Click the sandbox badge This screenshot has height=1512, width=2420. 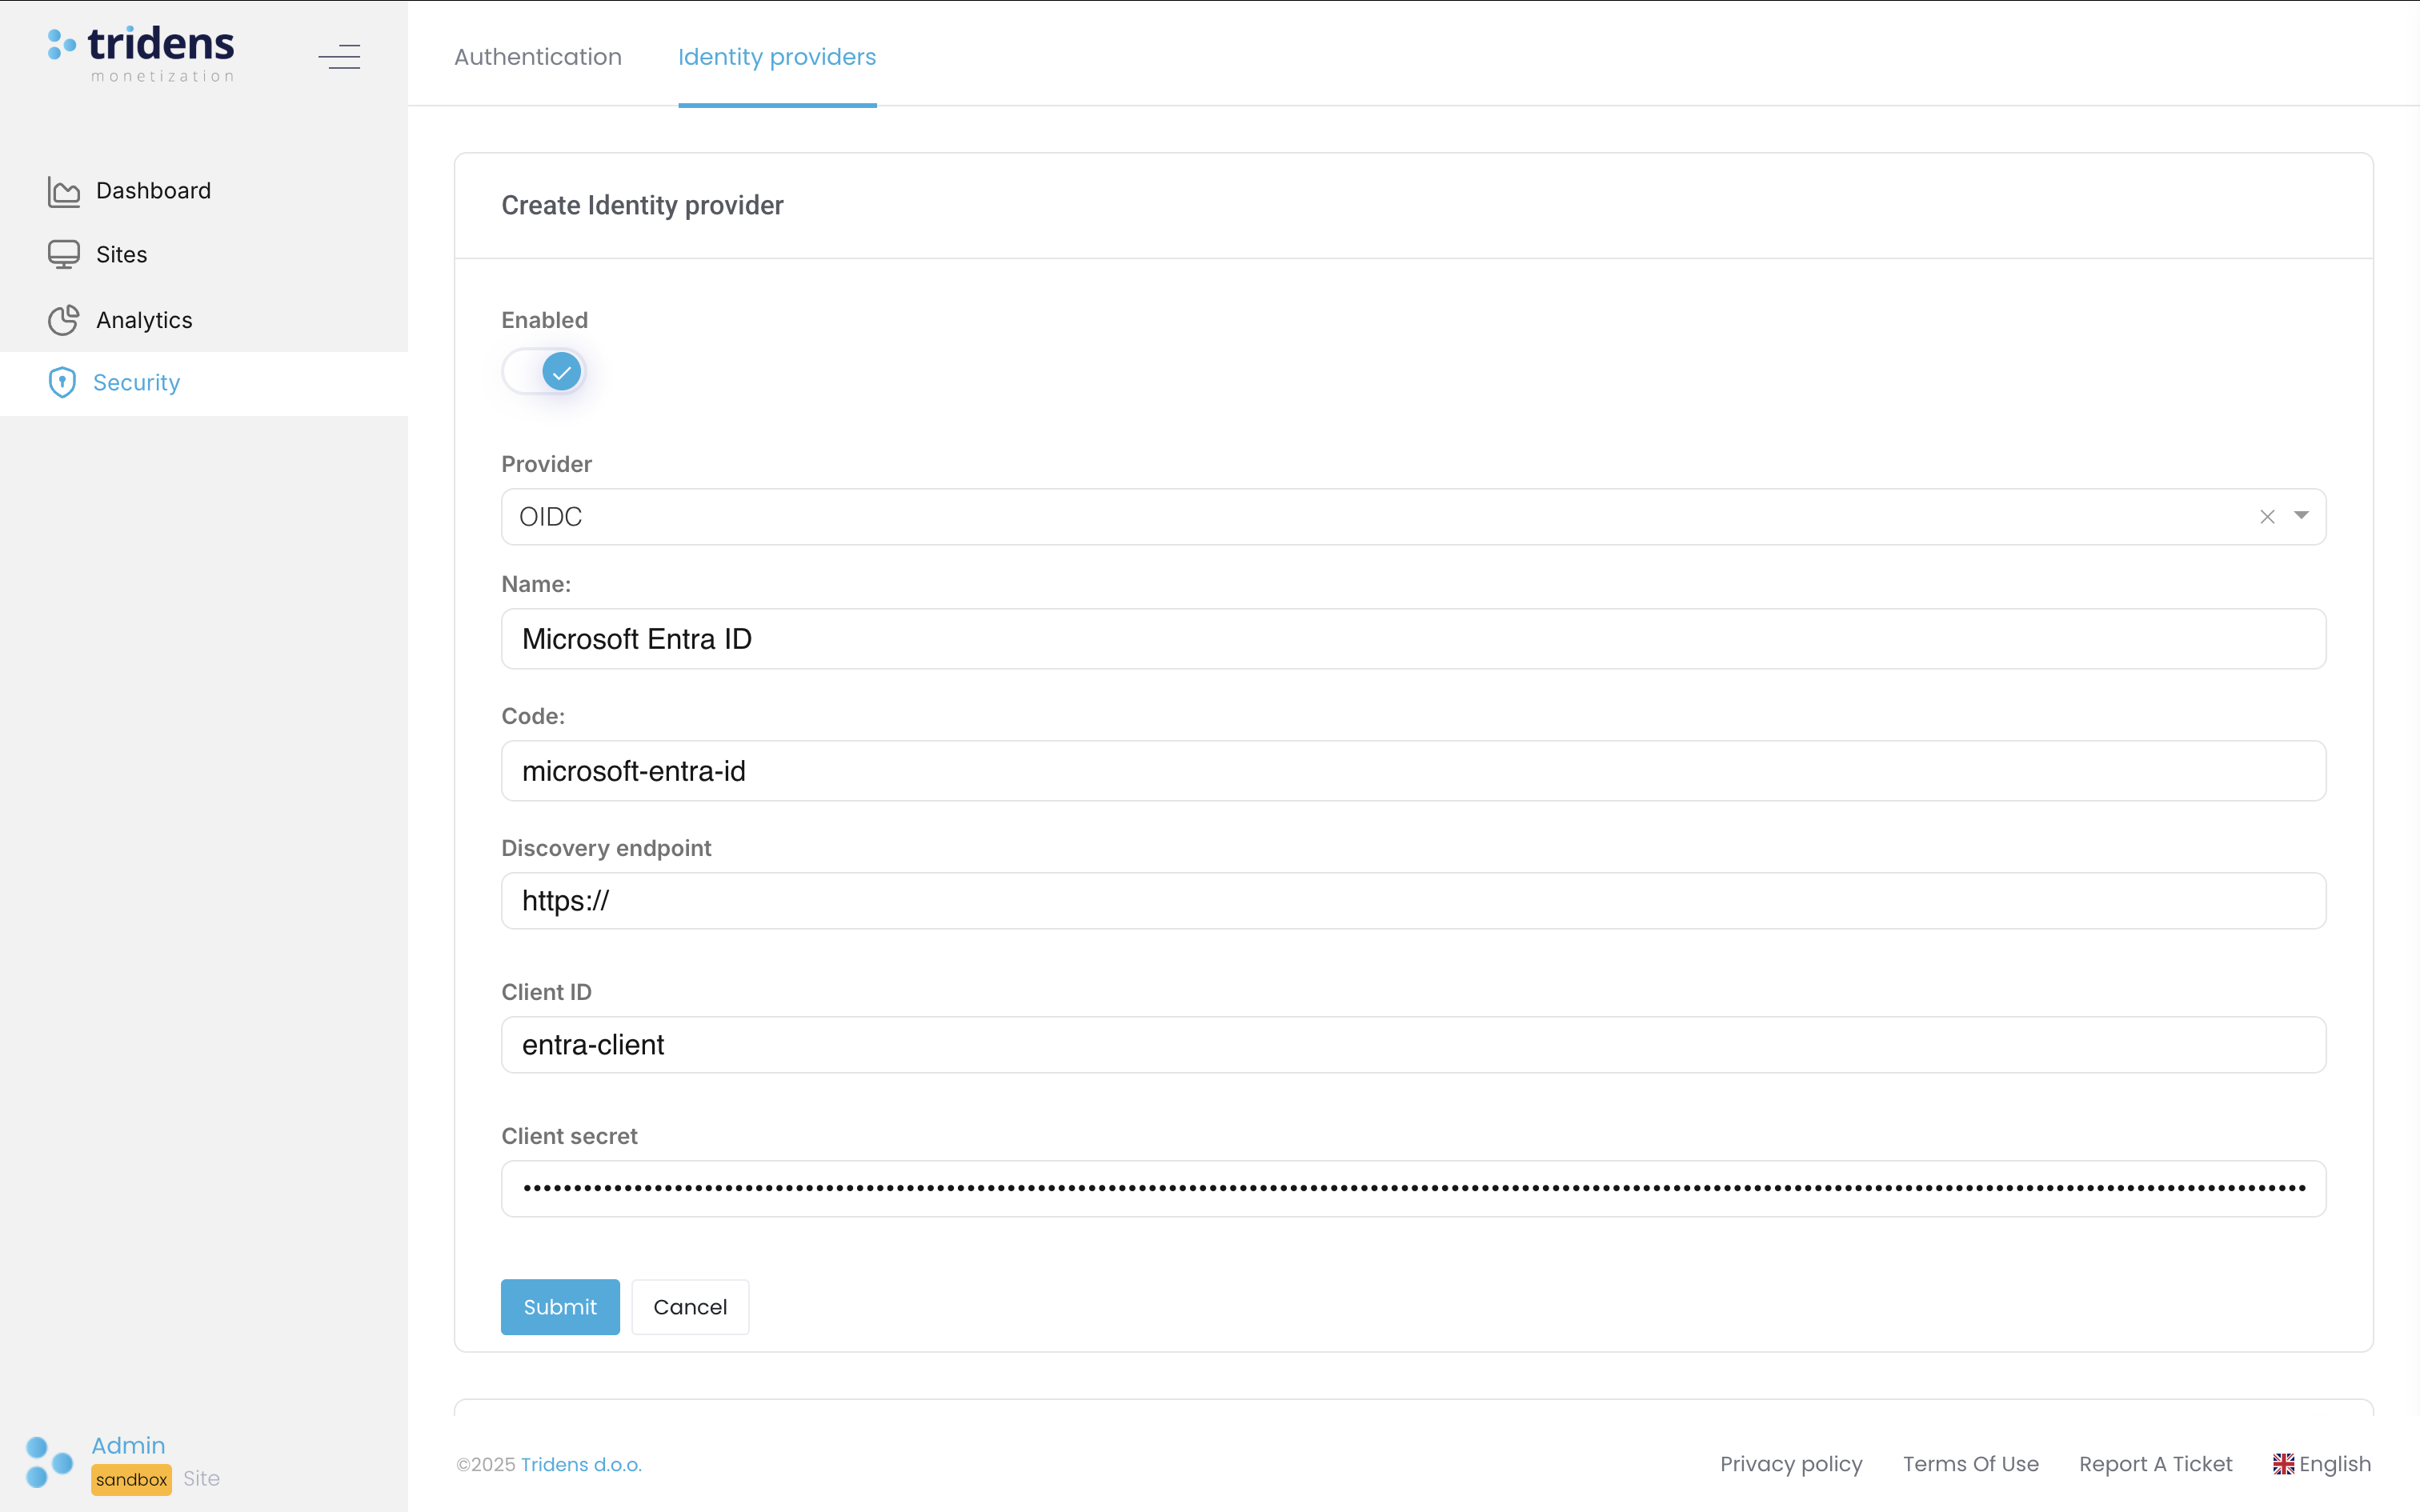coord(131,1479)
